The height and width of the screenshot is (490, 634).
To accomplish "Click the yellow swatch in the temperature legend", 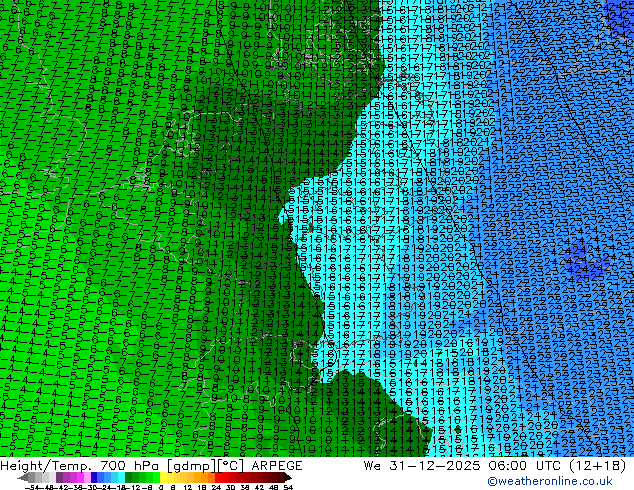I will [x=164, y=478].
